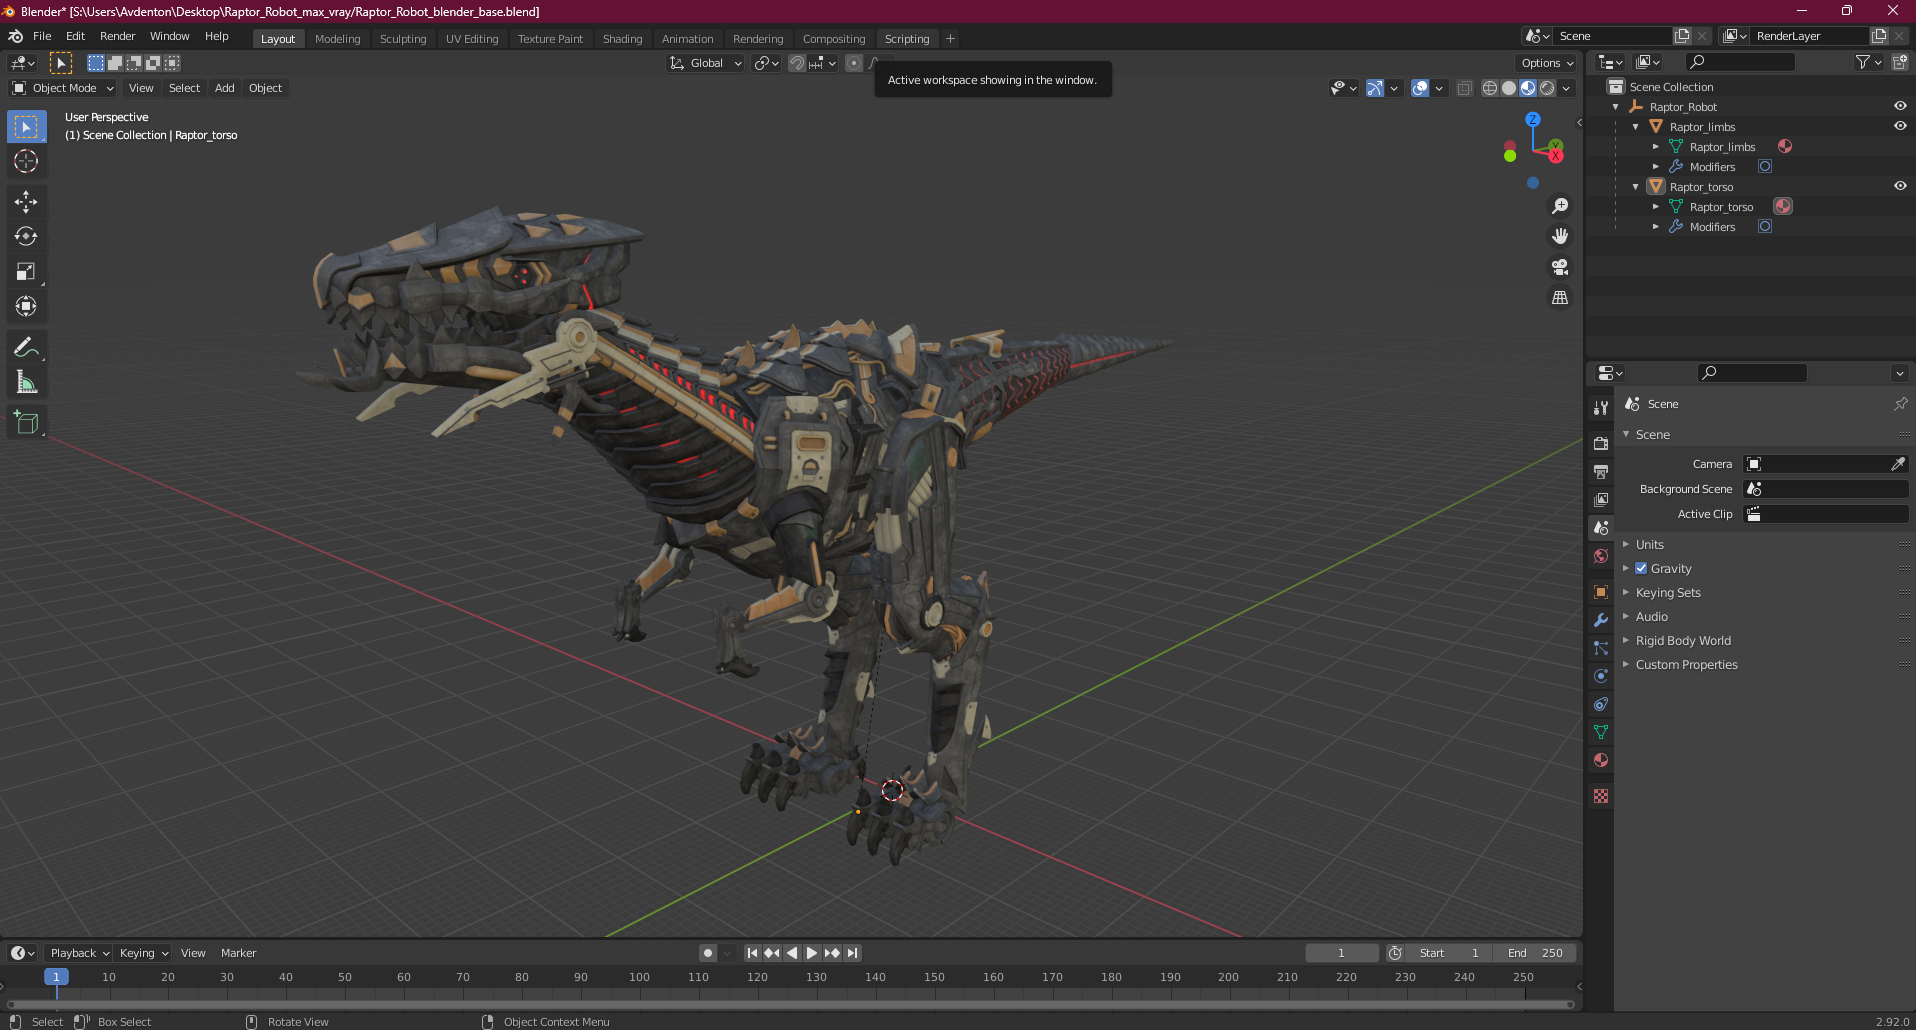Select the Annotate tool
1916x1030 pixels.
click(x=26, y=348)
